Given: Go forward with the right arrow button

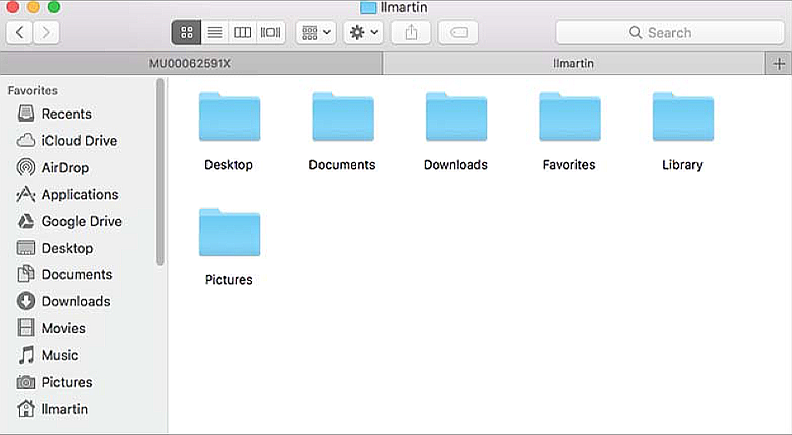Looking at the screenshot, I should [x=46, y=33].
